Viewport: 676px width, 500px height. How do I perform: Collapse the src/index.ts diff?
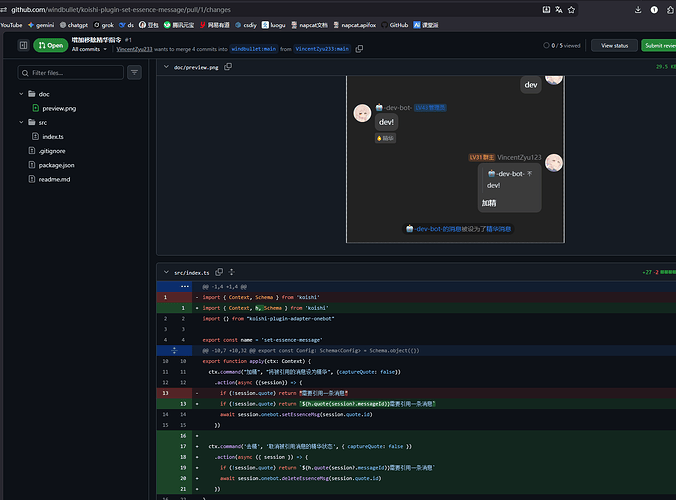click(x=166, y=272)
